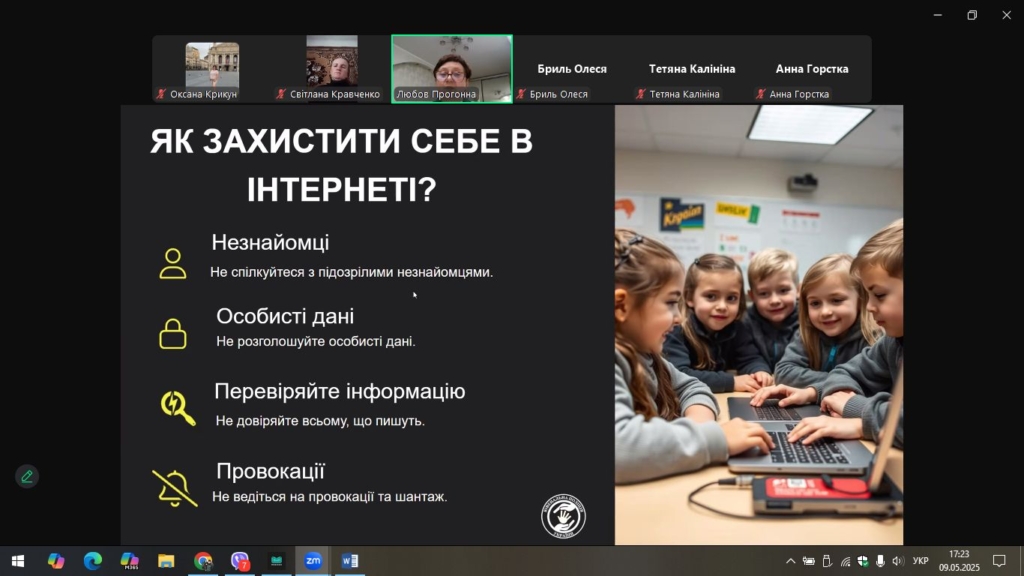Click the green annotation pencil icon

click(x=27, y=476)
